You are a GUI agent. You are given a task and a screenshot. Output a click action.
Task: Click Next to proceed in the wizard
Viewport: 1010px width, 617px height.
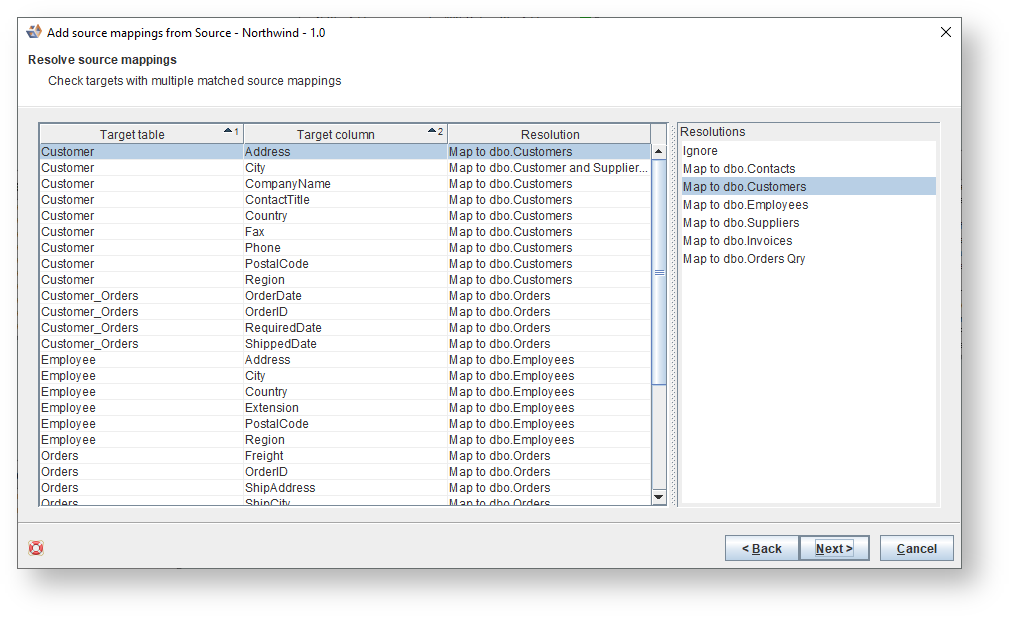tap(834, 548)
